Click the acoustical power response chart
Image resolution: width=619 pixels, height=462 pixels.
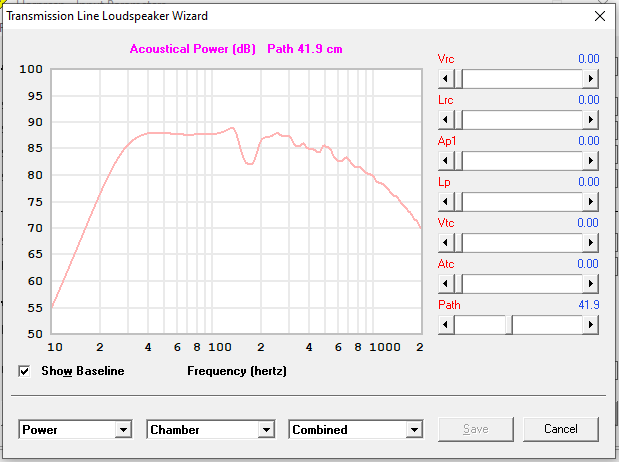point(236,201)
